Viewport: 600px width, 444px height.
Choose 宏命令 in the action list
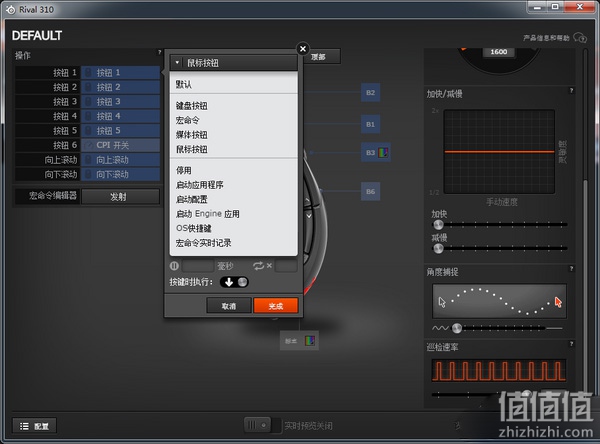(188, 120)
